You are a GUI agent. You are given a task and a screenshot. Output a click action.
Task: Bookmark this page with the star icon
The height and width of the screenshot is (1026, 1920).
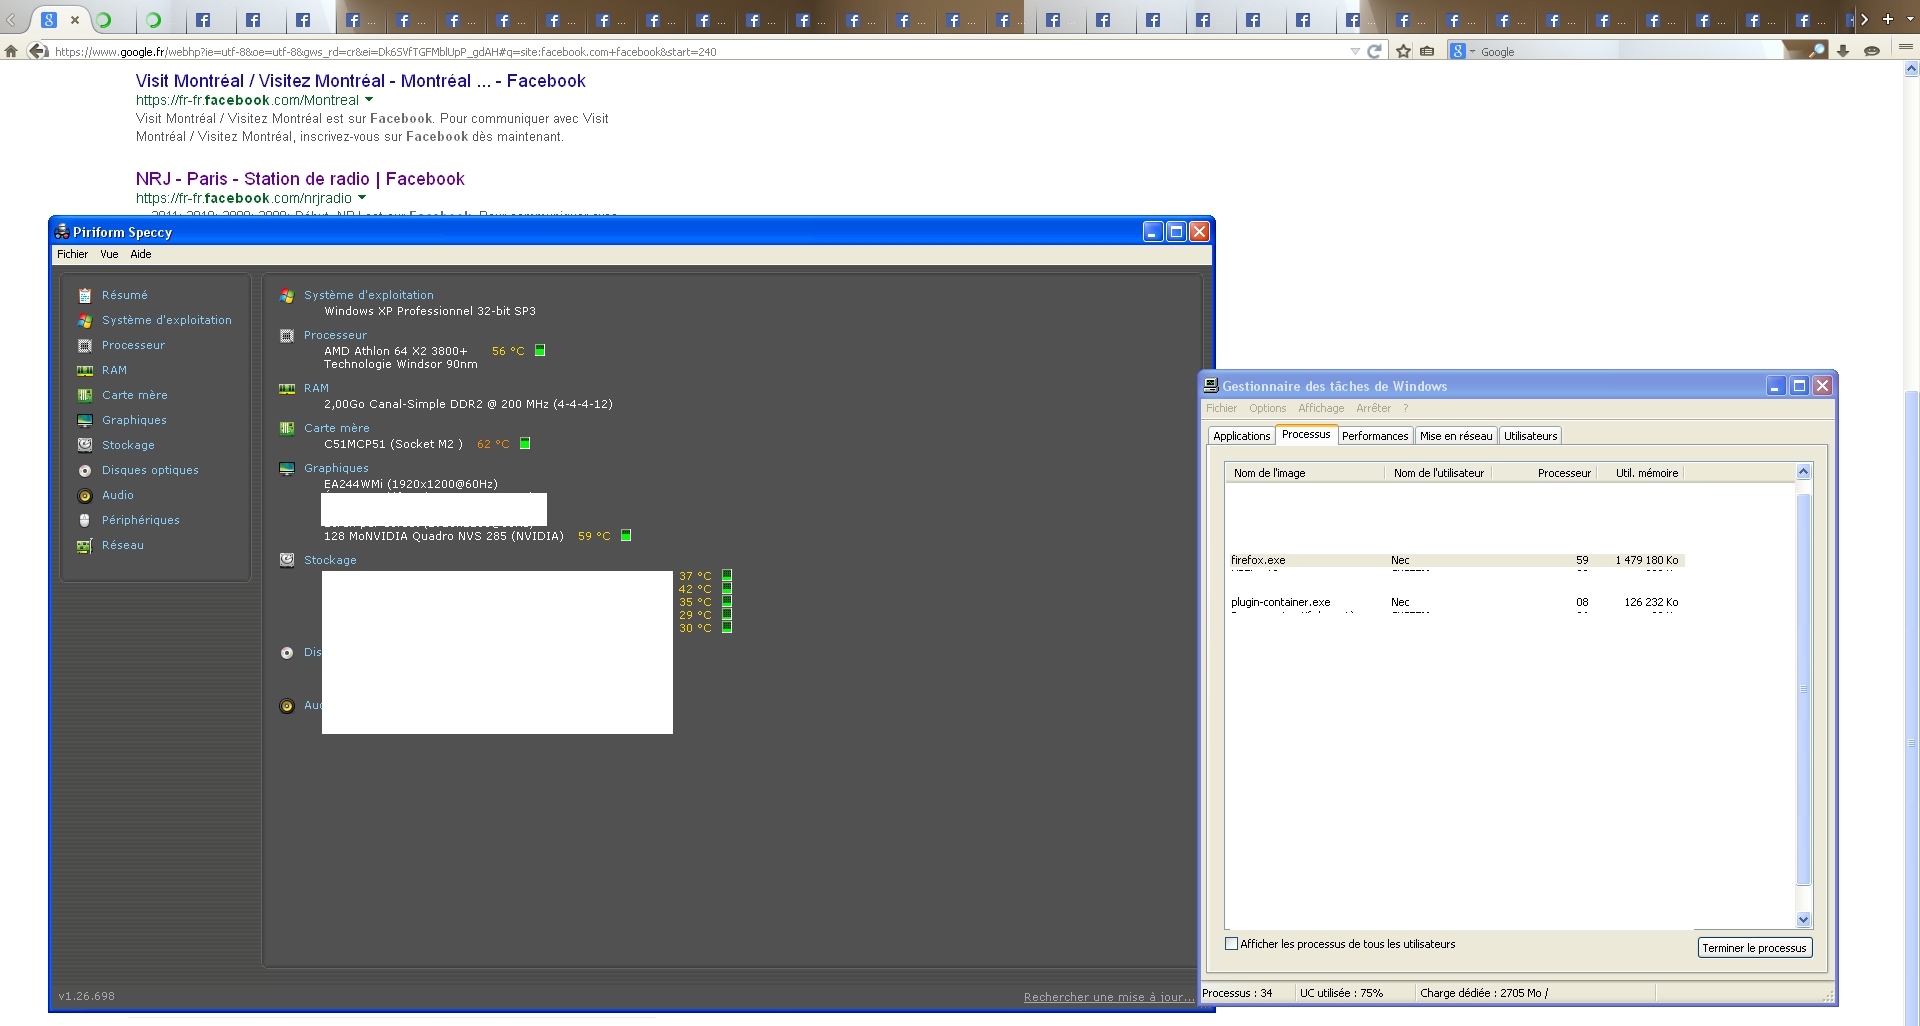point(1403,51)
